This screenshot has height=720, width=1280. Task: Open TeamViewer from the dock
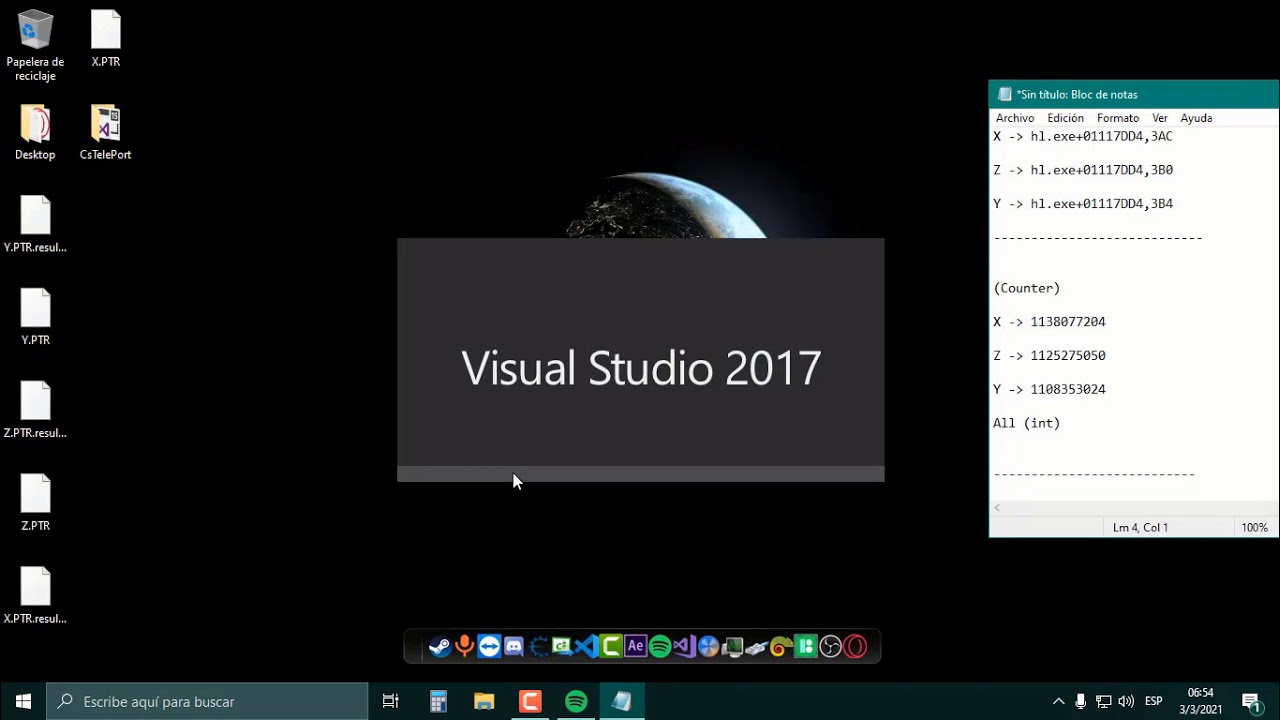pyautogui.click(x=489, y=647)
